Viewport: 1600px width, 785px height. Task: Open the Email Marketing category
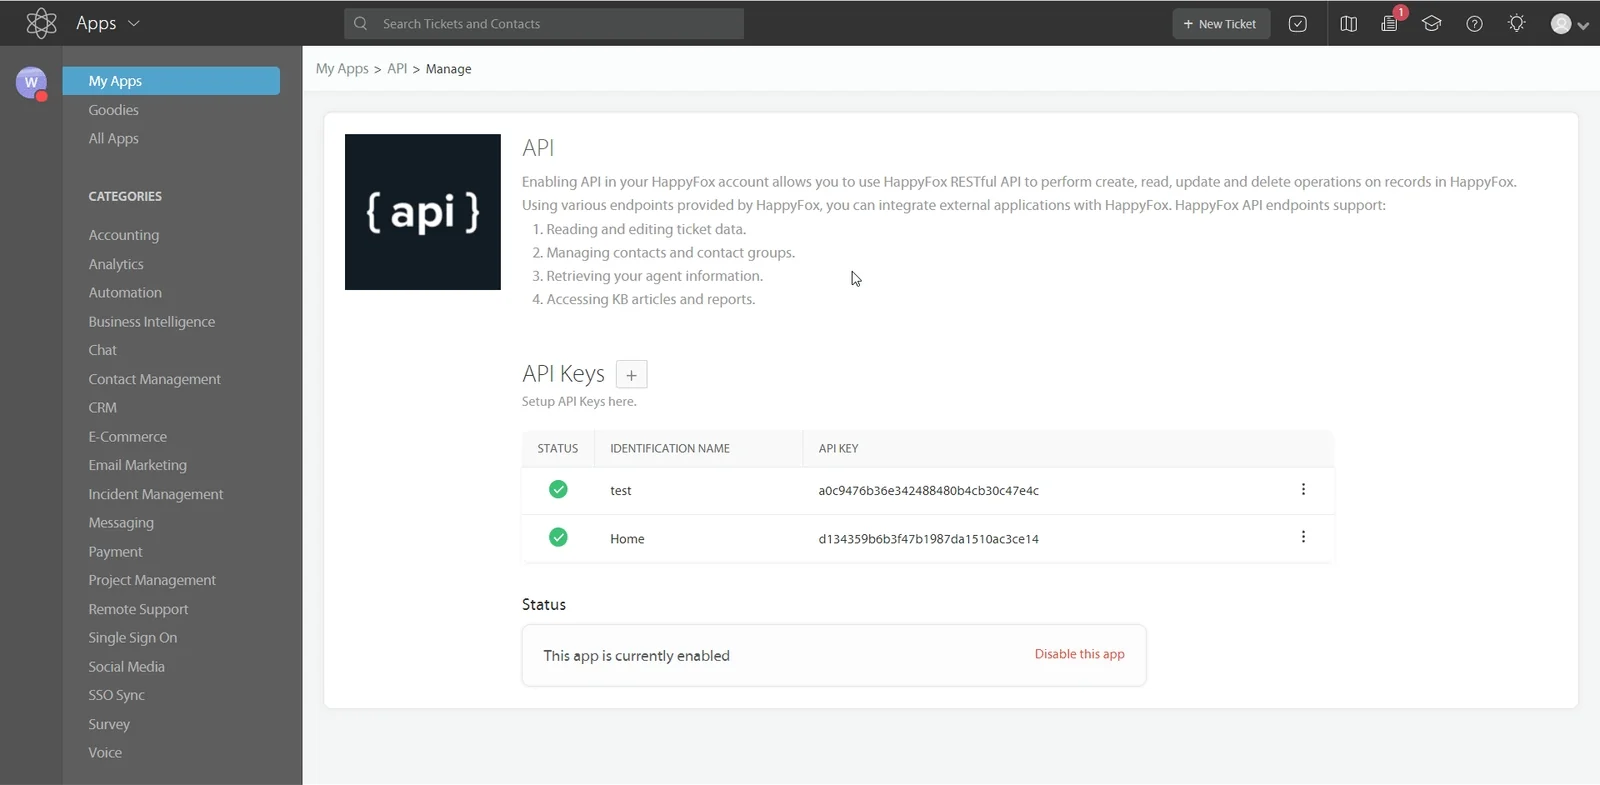(137, 465)
